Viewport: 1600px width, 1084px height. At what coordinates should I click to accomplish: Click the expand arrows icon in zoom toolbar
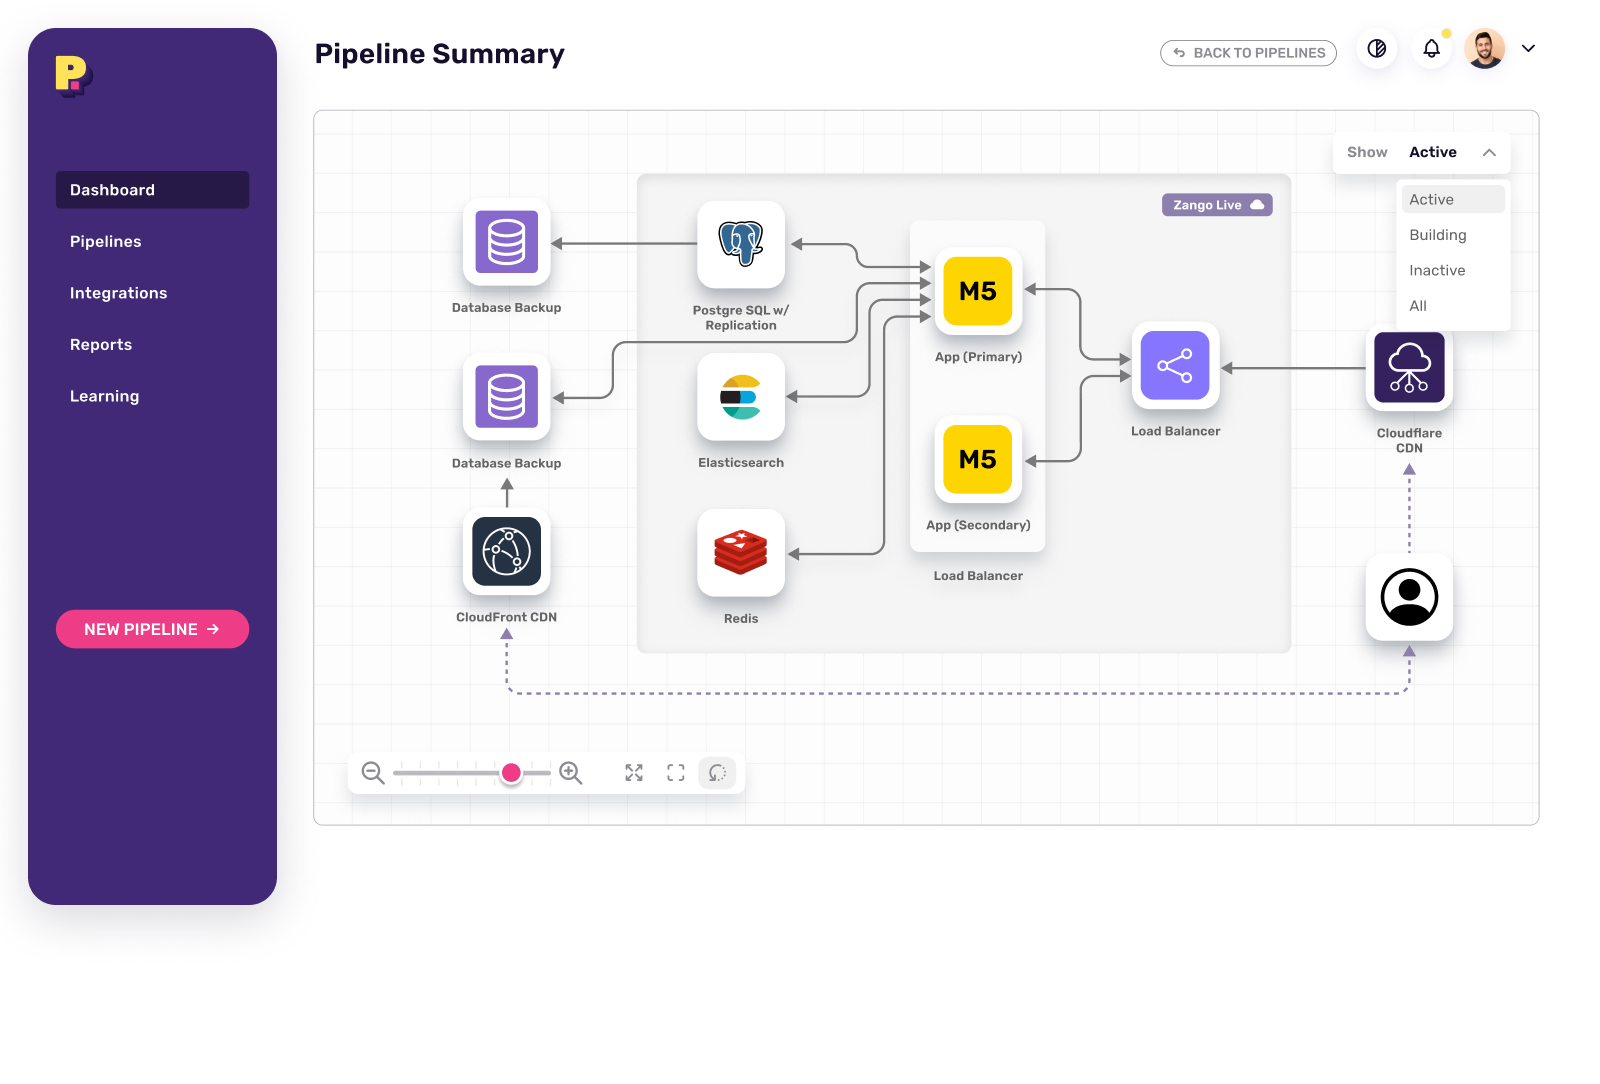(x=634, y=773)
